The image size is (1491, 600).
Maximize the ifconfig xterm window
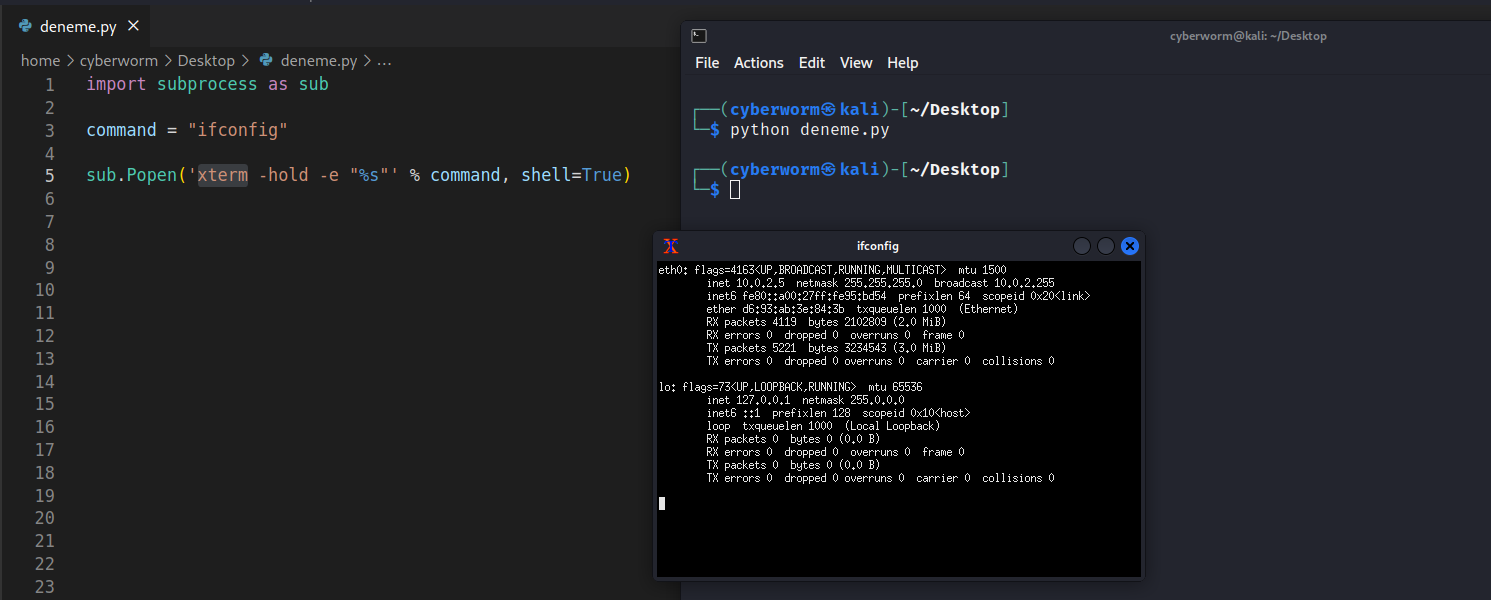coord(1106,246)
